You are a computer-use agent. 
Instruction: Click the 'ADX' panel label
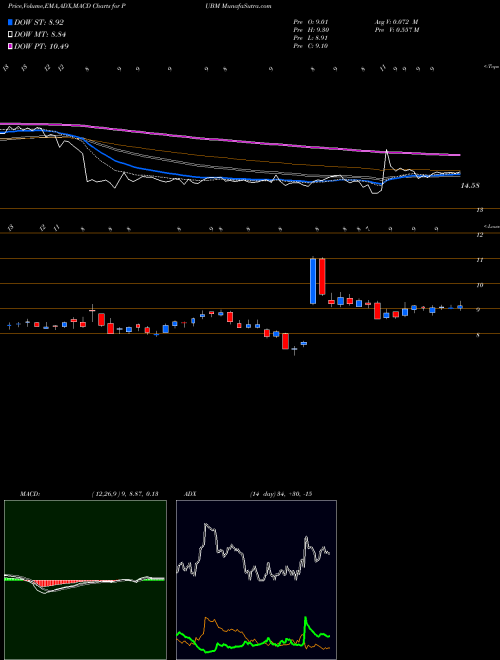pyautogui.click(x=190, y=494)
